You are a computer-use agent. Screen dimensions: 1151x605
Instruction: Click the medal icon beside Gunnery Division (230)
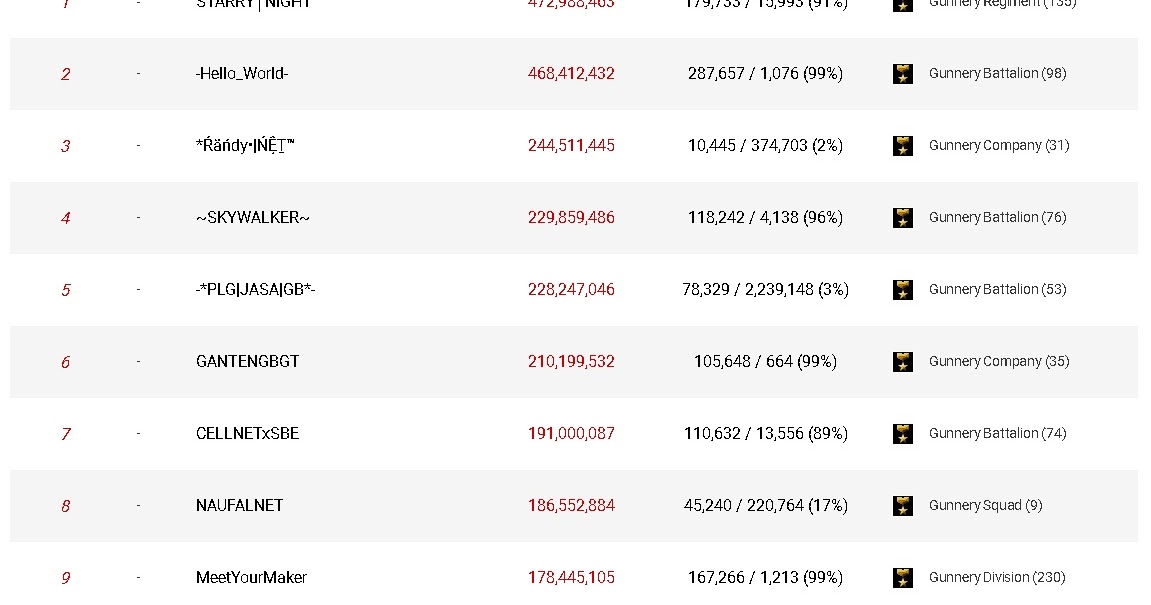click(902, 578)
